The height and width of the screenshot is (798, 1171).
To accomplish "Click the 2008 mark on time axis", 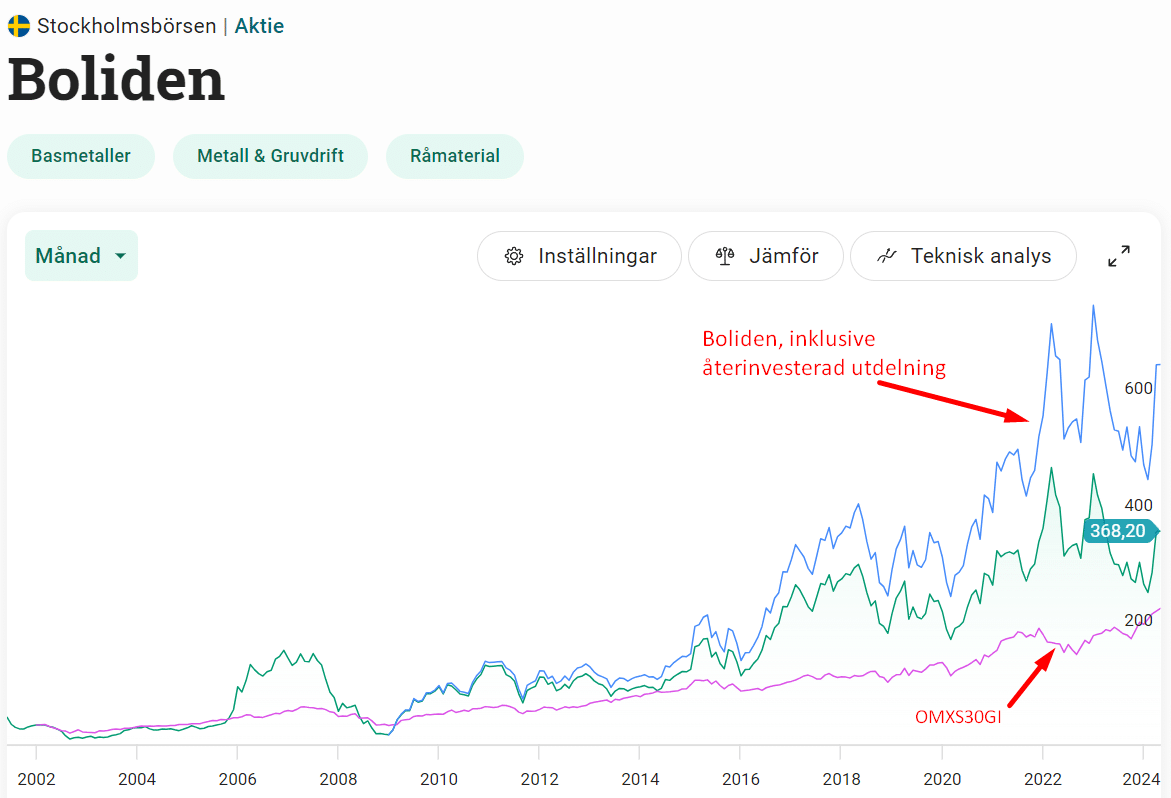I will [x=338, y=778].
